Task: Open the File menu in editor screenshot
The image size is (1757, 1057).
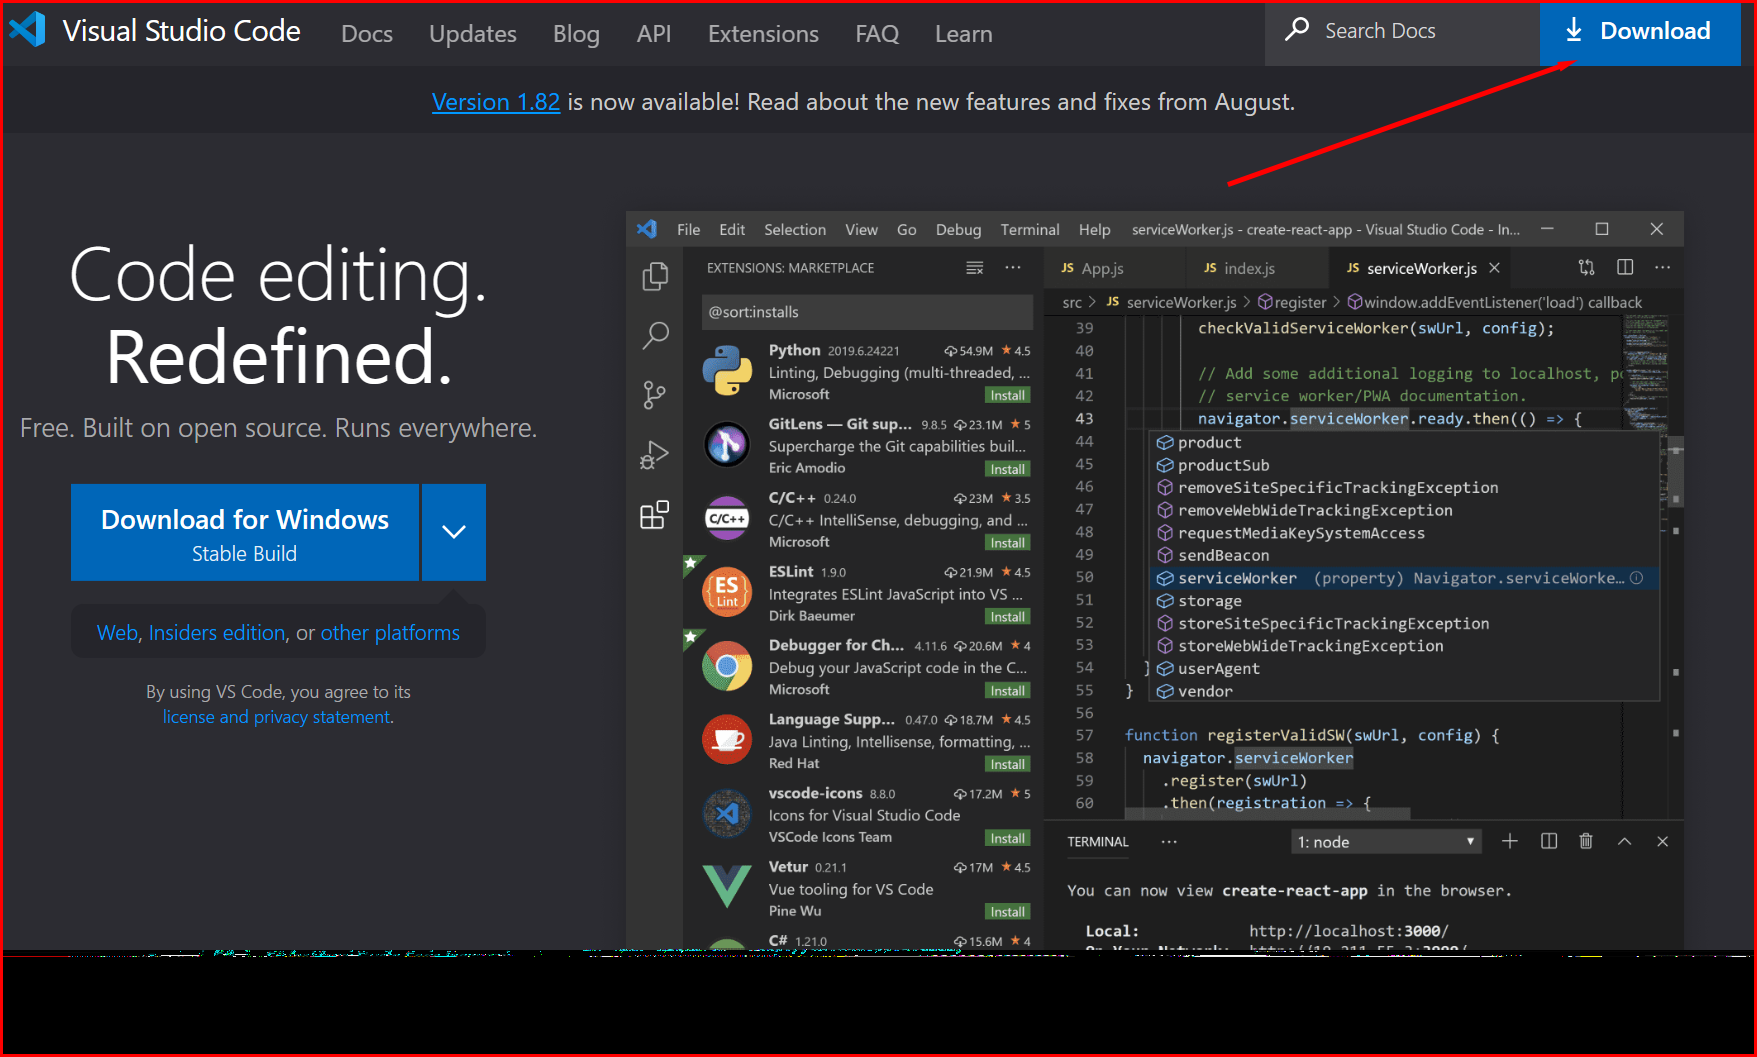Action: pyautogui.click(x=688, y=230)
